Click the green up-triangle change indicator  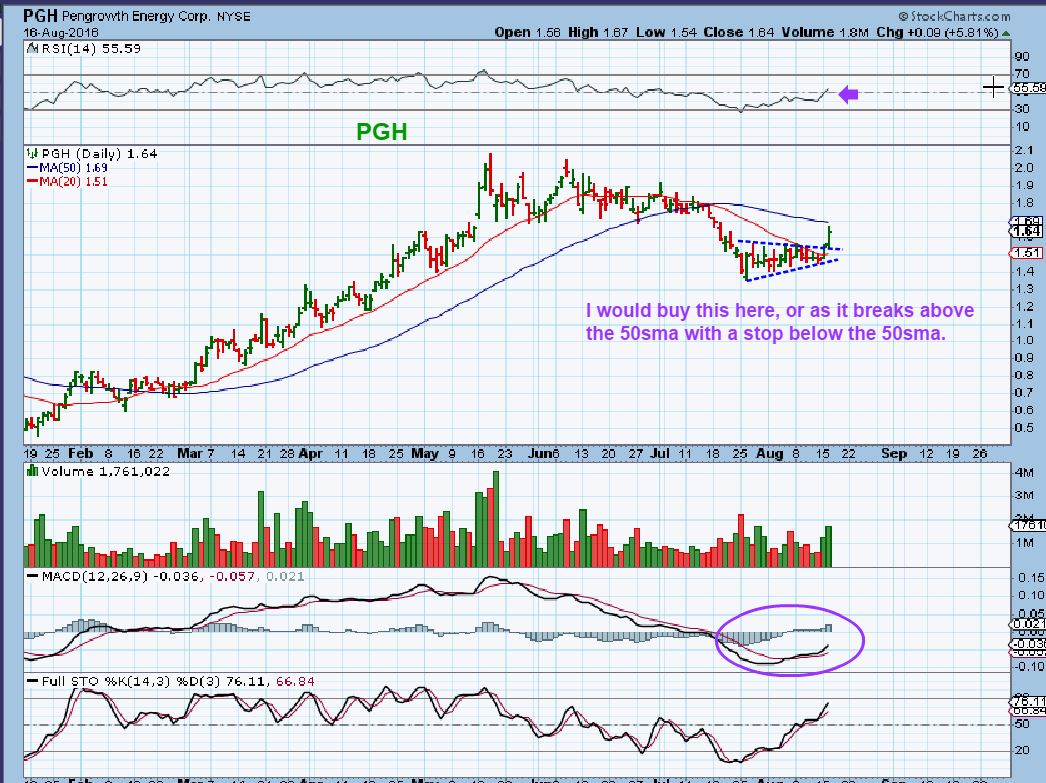(x=1006, y=33)
